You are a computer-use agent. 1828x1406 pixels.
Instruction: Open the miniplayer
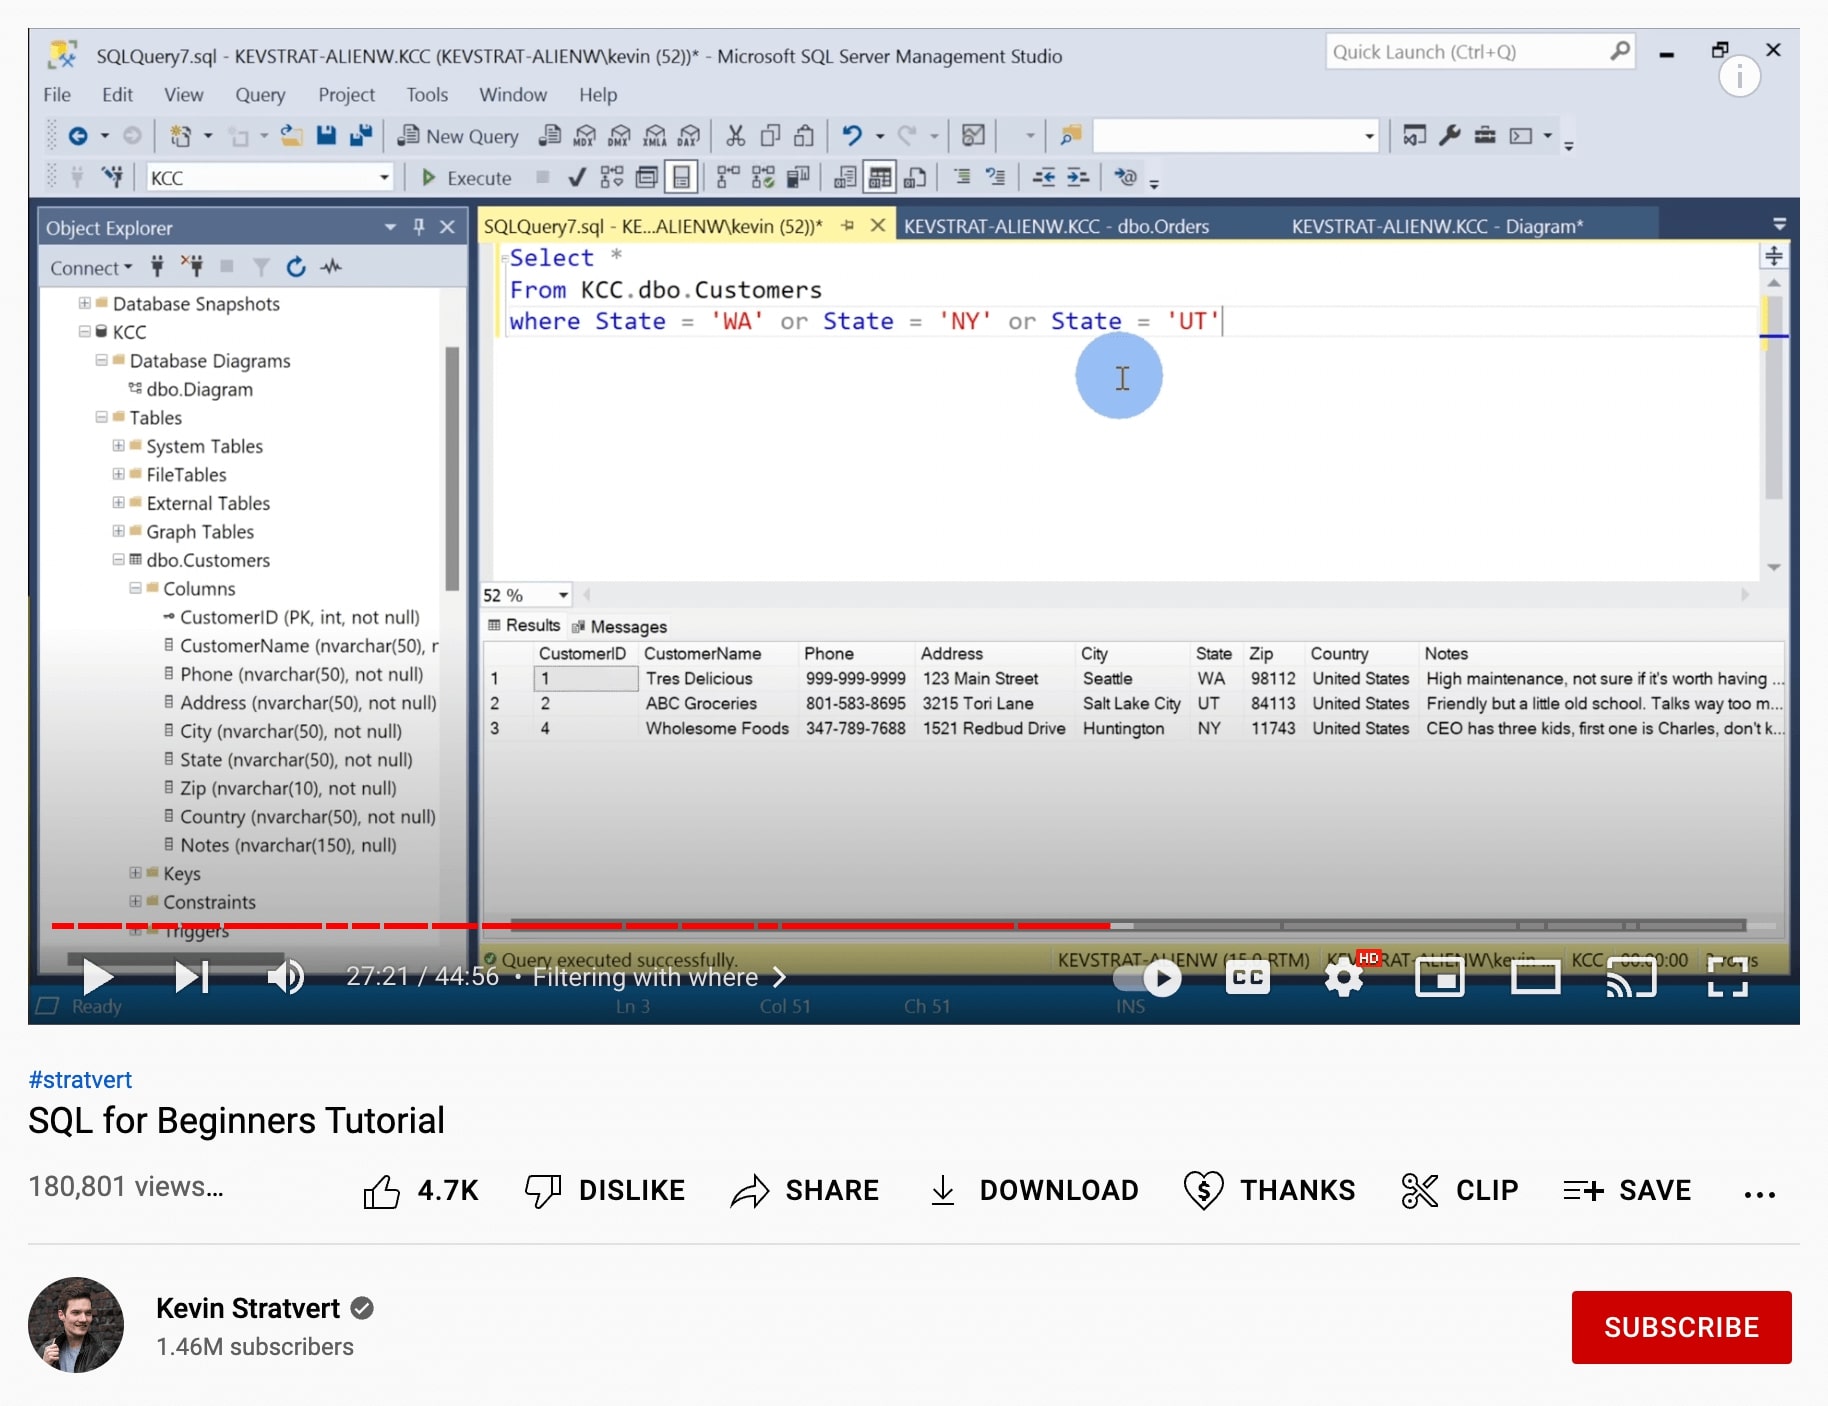[x=1439, y=977]
